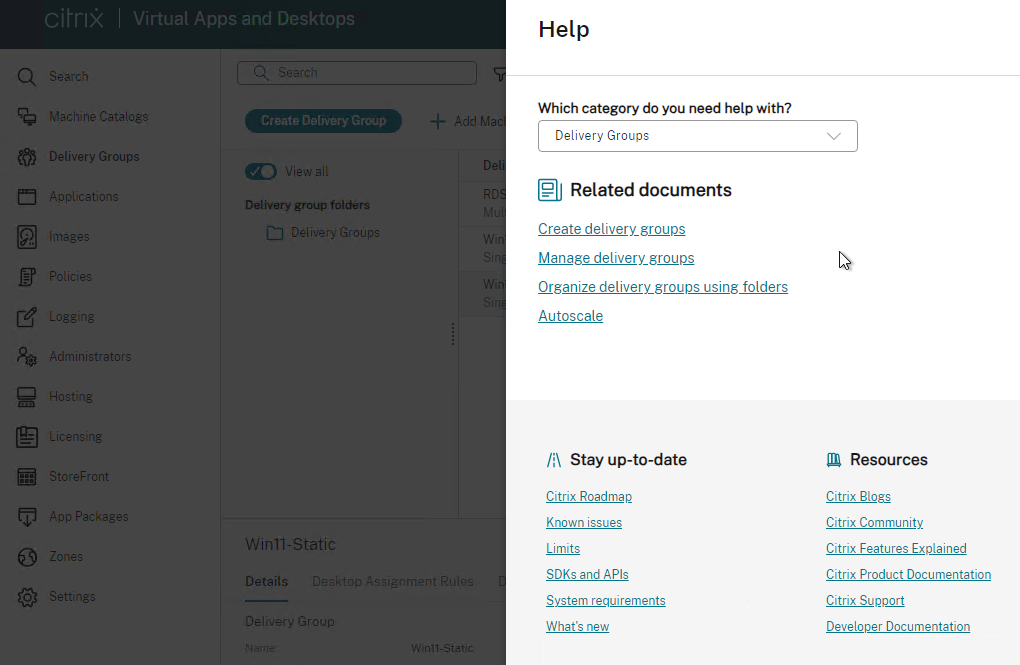
Task: Click the Hosting sidebar icon
Action: 27,397
